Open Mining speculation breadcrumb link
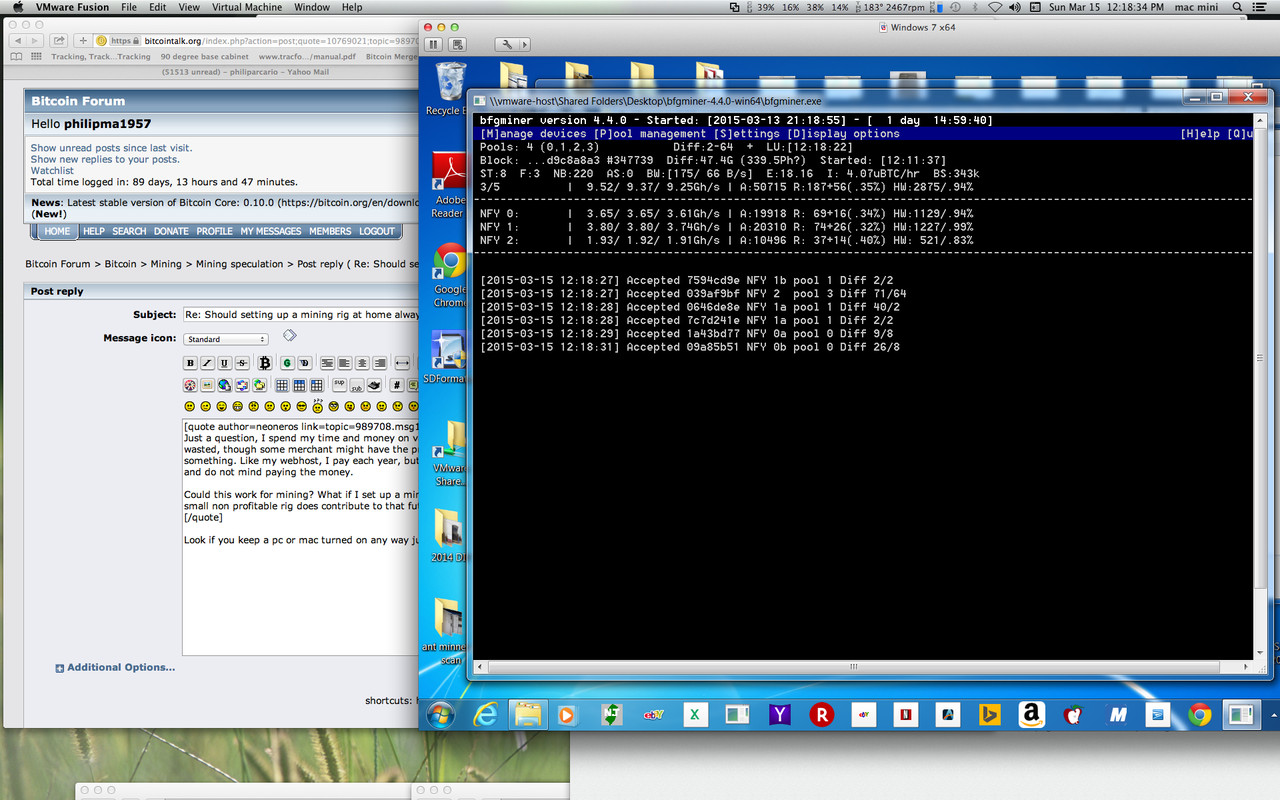 coord(239,264)
